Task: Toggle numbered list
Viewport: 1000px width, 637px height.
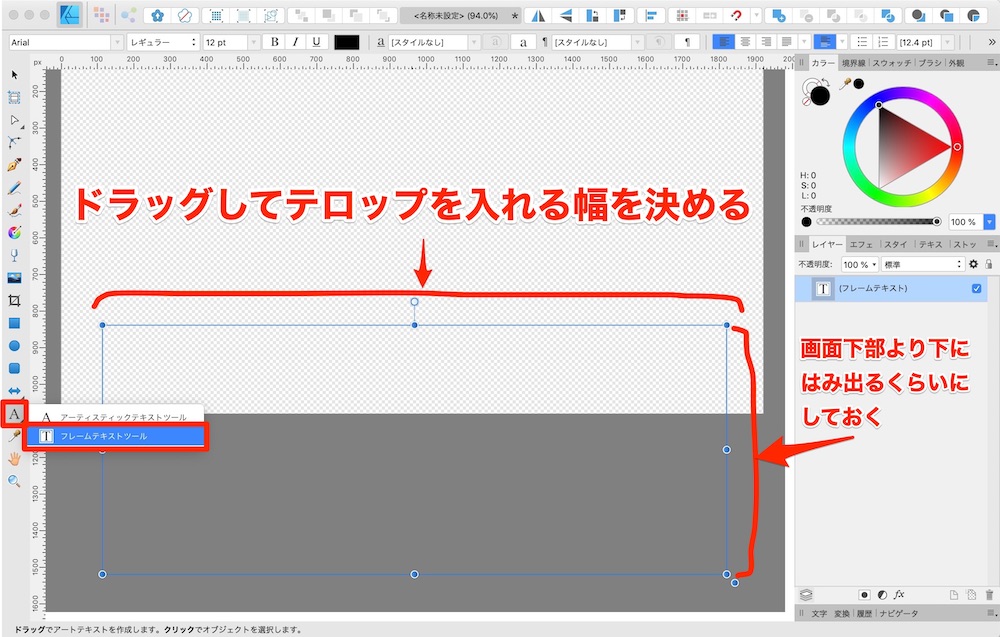Action: point(883,42)
